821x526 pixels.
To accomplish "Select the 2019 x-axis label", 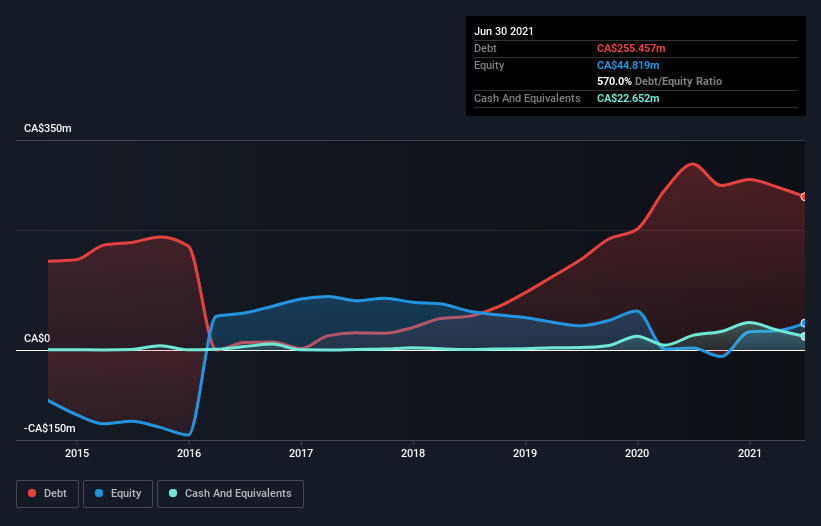I will tap(525, 453).
